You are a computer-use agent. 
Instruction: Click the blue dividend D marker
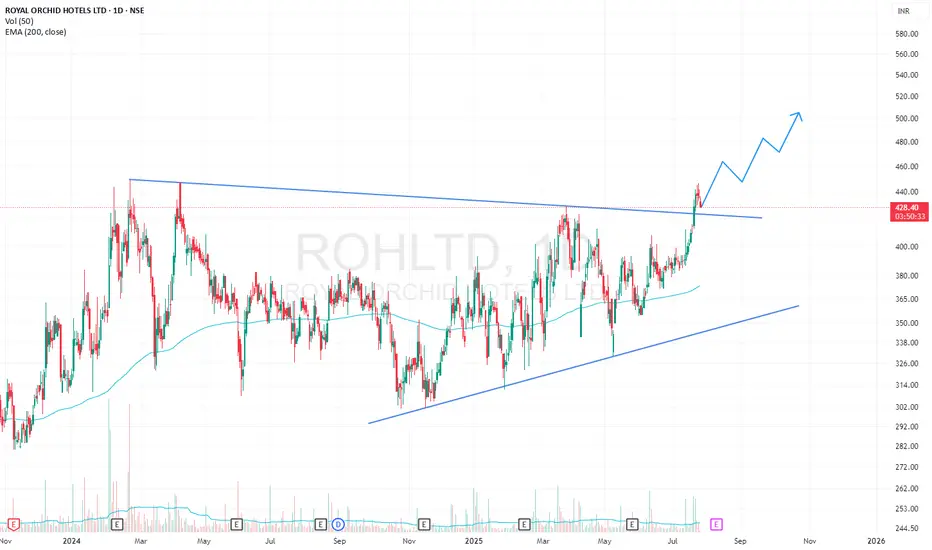[x=338, y=524]
